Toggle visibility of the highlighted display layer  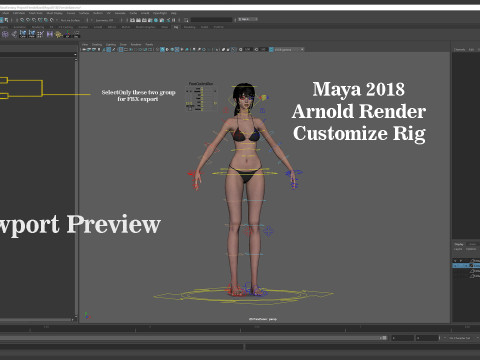[455, 266]
